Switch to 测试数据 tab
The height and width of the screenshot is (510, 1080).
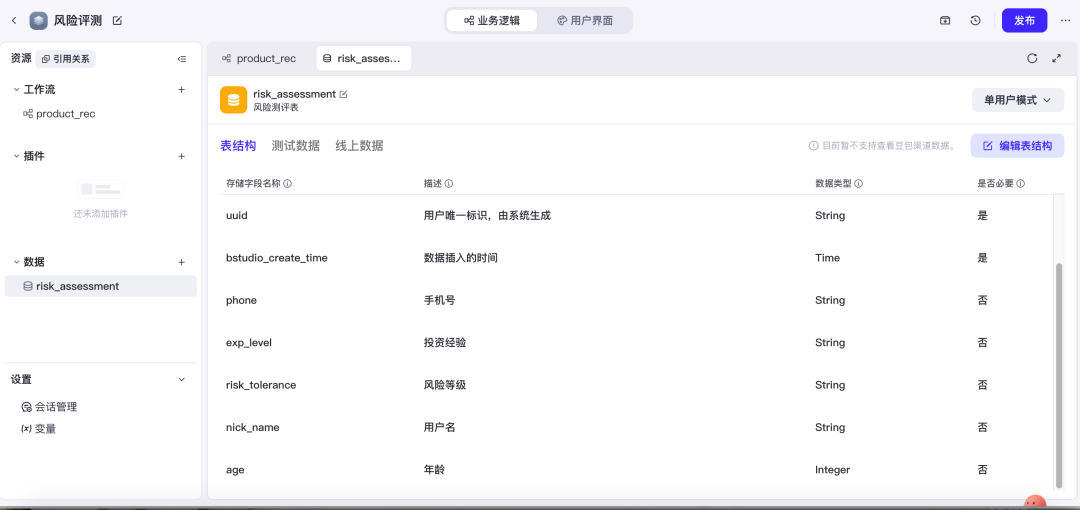tap(295, 146)
